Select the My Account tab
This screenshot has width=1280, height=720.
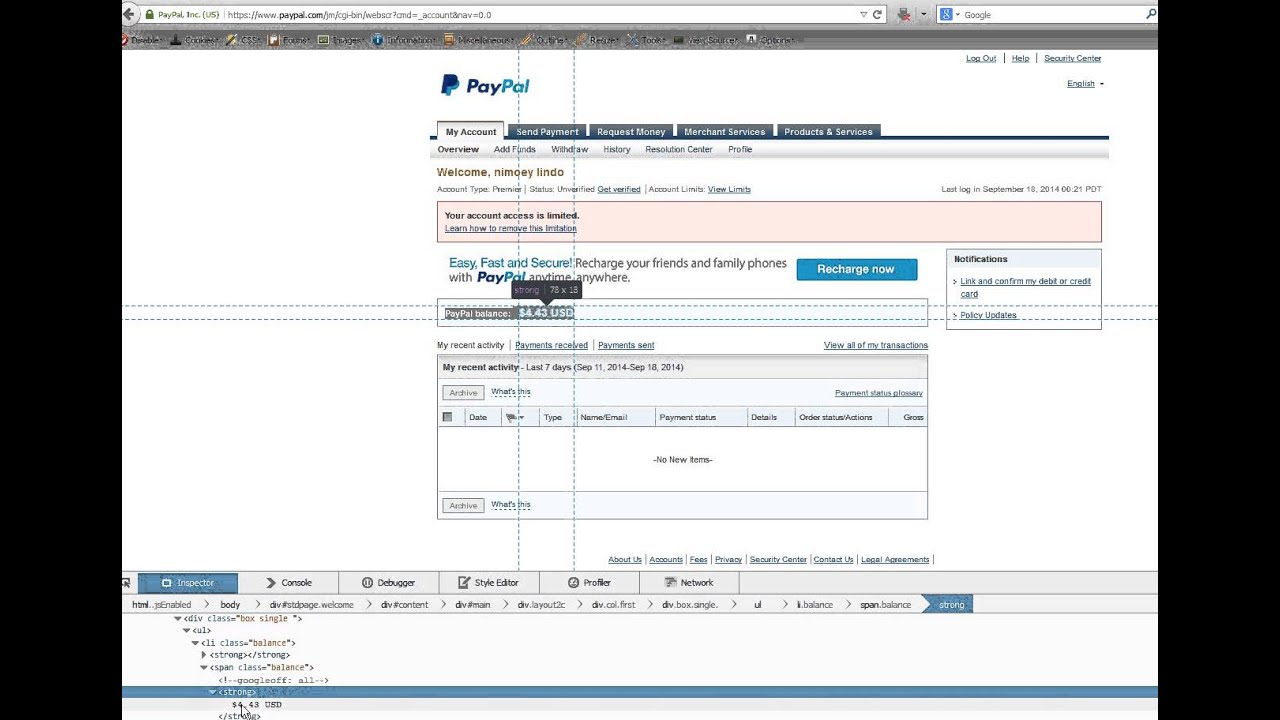(471, 132)
